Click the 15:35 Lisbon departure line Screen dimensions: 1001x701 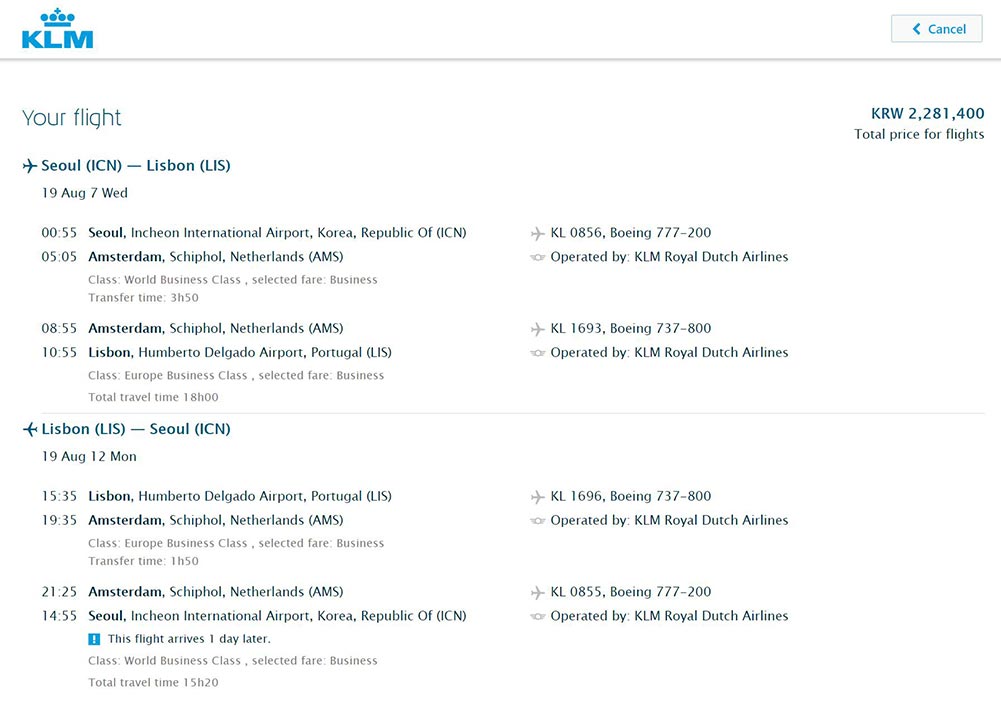pos(216,496)
